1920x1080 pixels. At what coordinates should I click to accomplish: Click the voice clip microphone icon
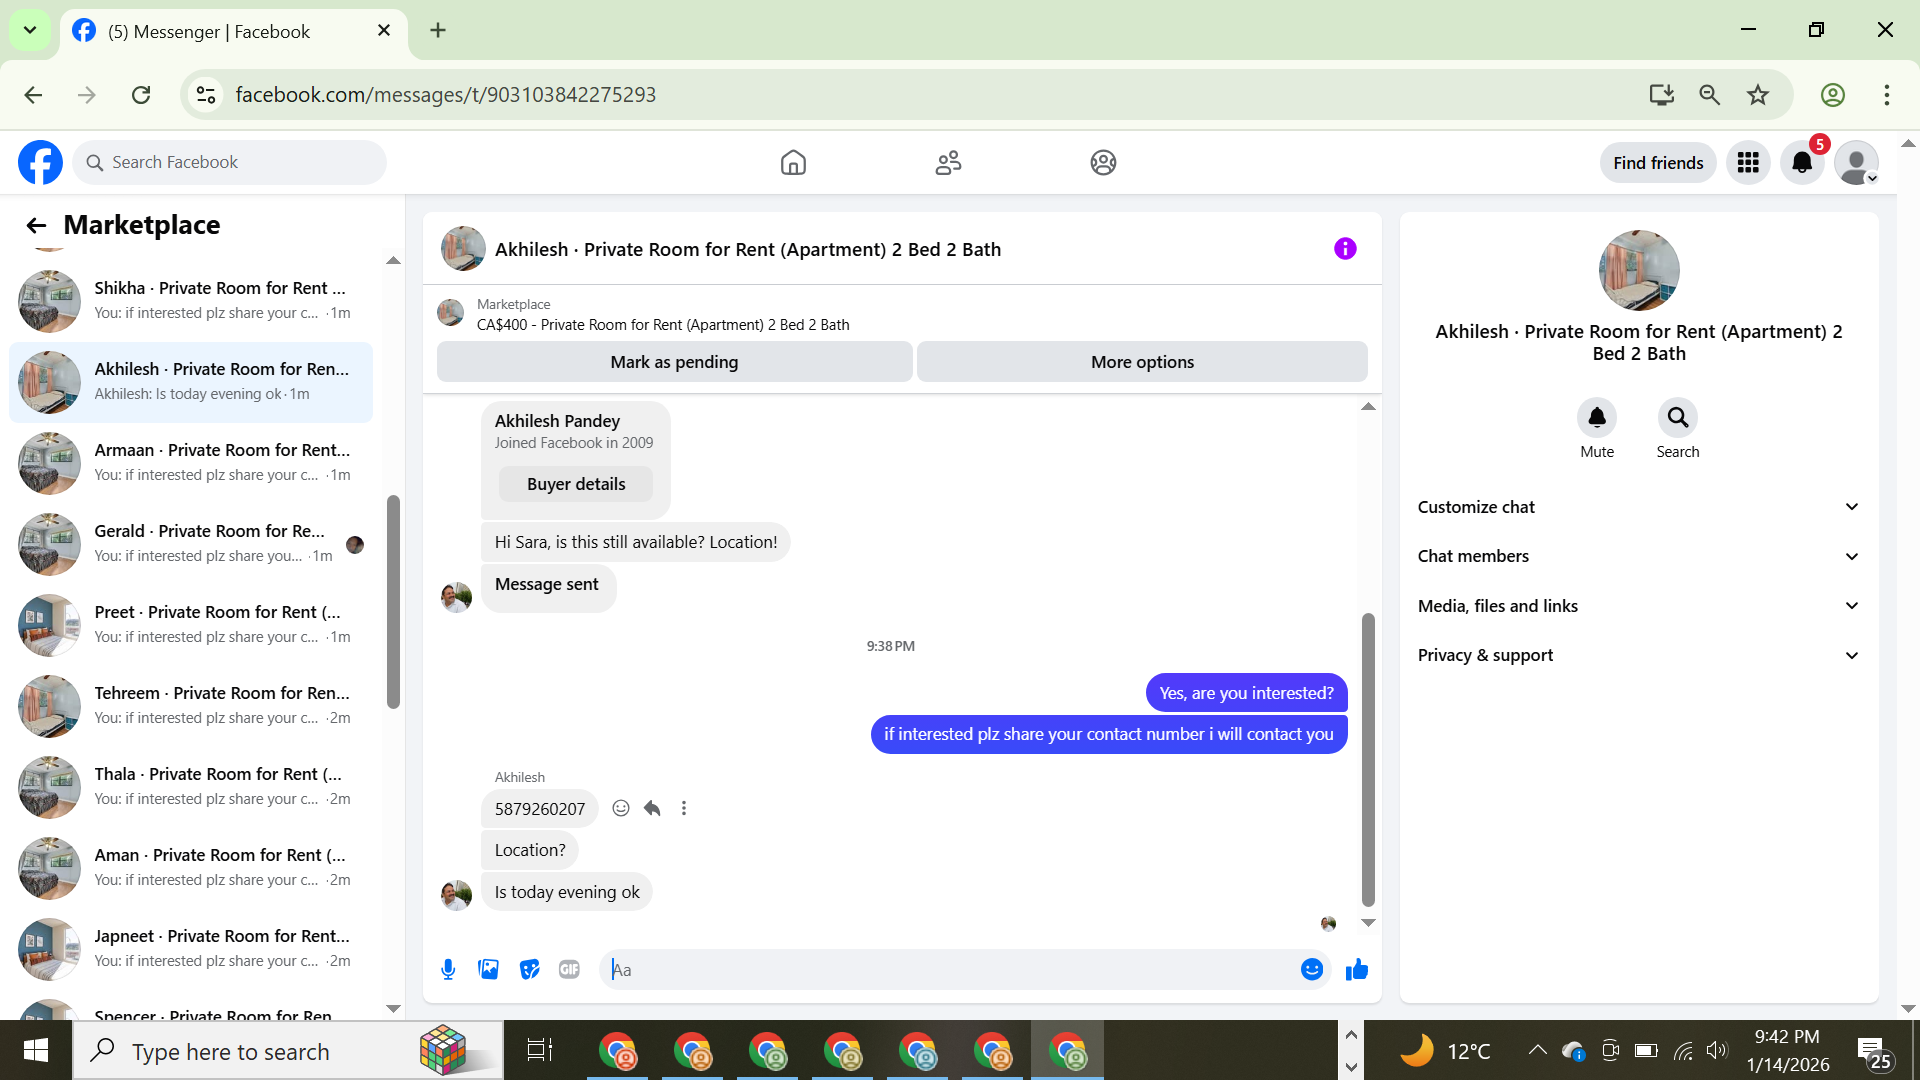tap(448, 969)
